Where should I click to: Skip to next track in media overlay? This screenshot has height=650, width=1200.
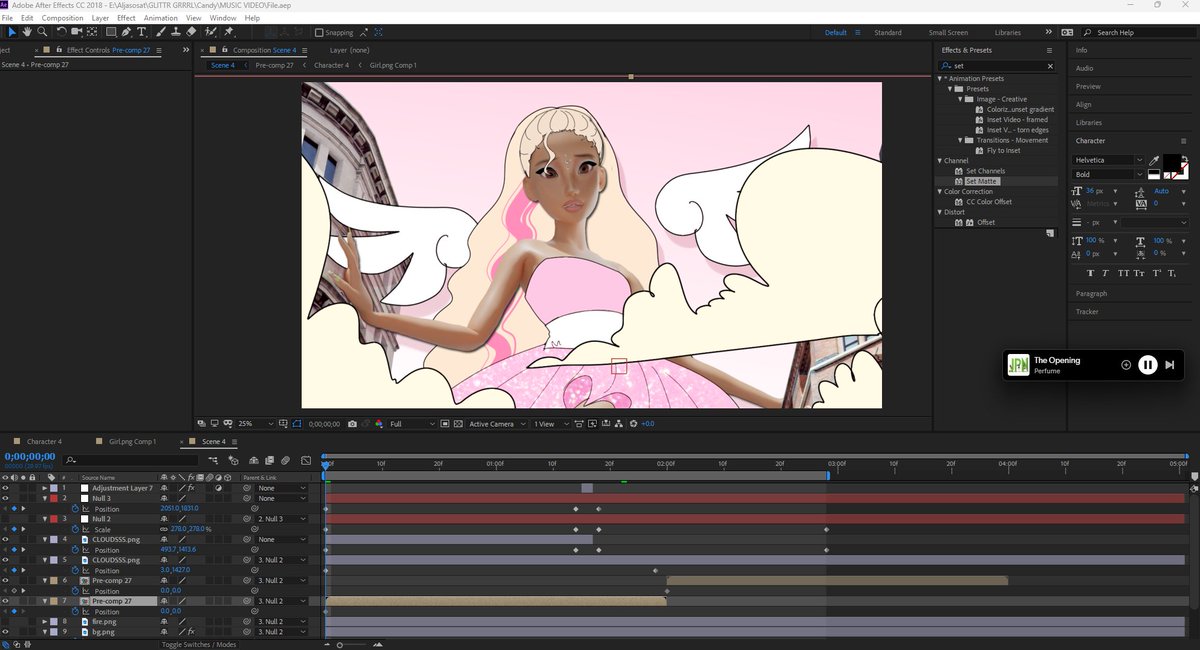pos(1169,365)
